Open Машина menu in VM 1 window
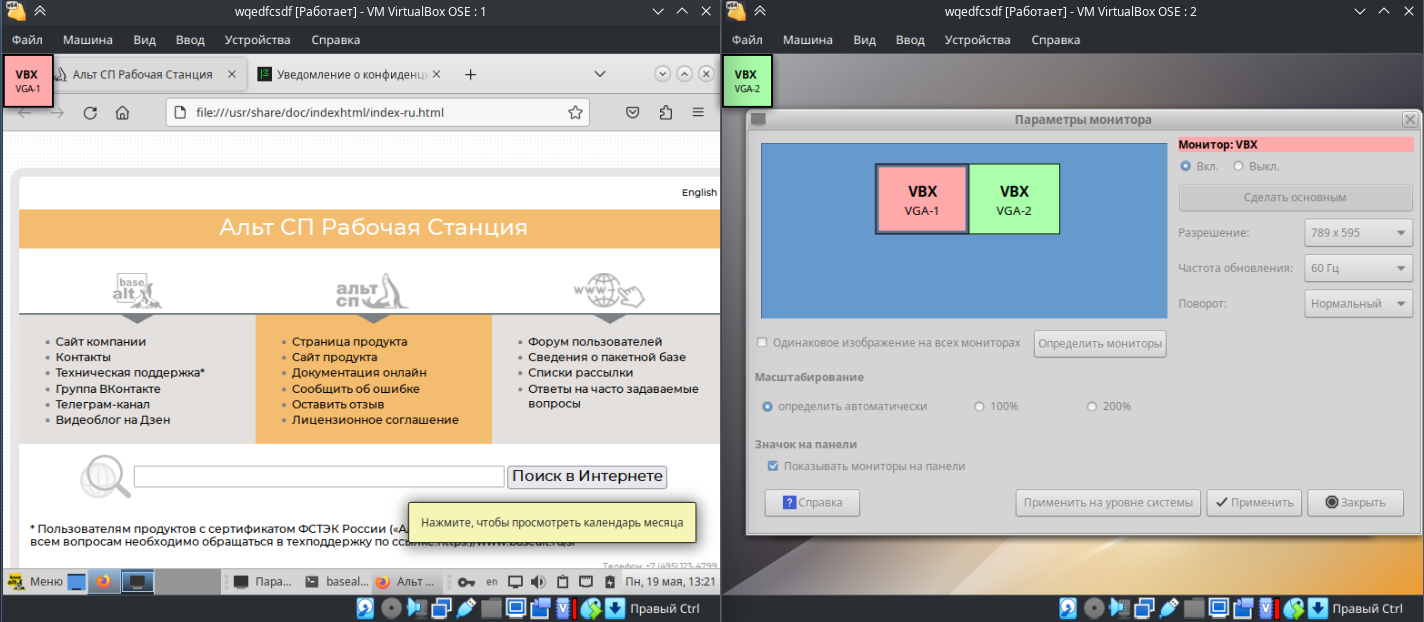Screen dimensions: 1424x622 pyautogui.click(x=88, y=40)
